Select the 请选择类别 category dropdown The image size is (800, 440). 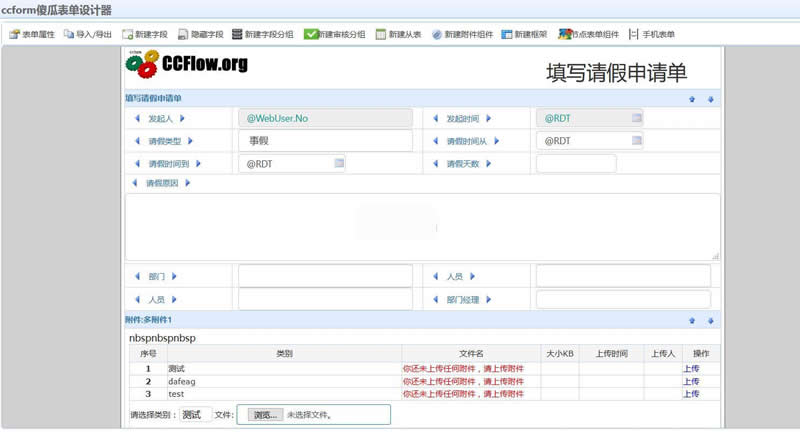(195, 414)
